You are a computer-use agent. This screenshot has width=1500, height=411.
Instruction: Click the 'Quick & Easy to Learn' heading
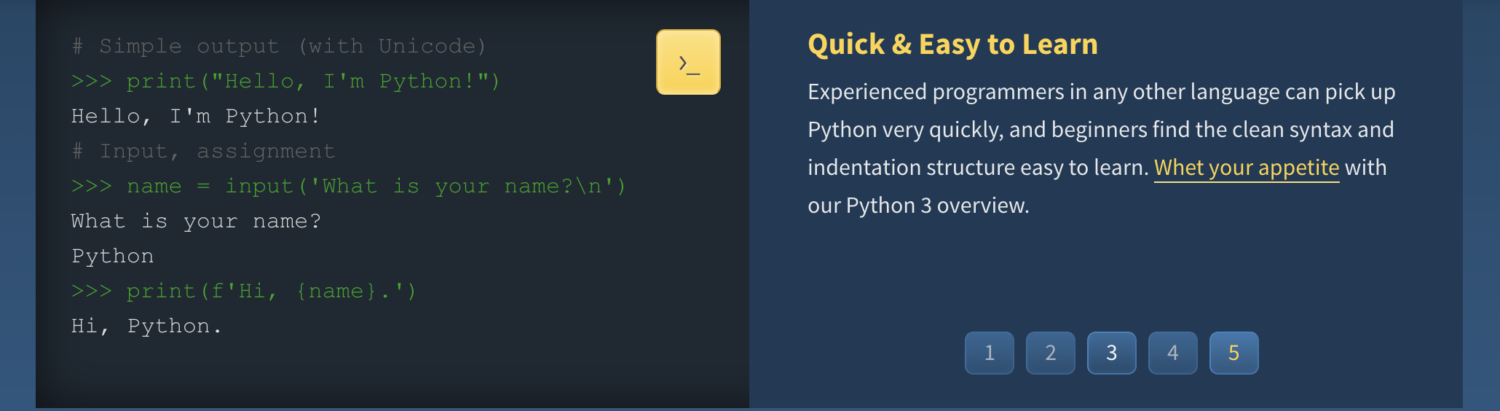(x=952, y=44)
